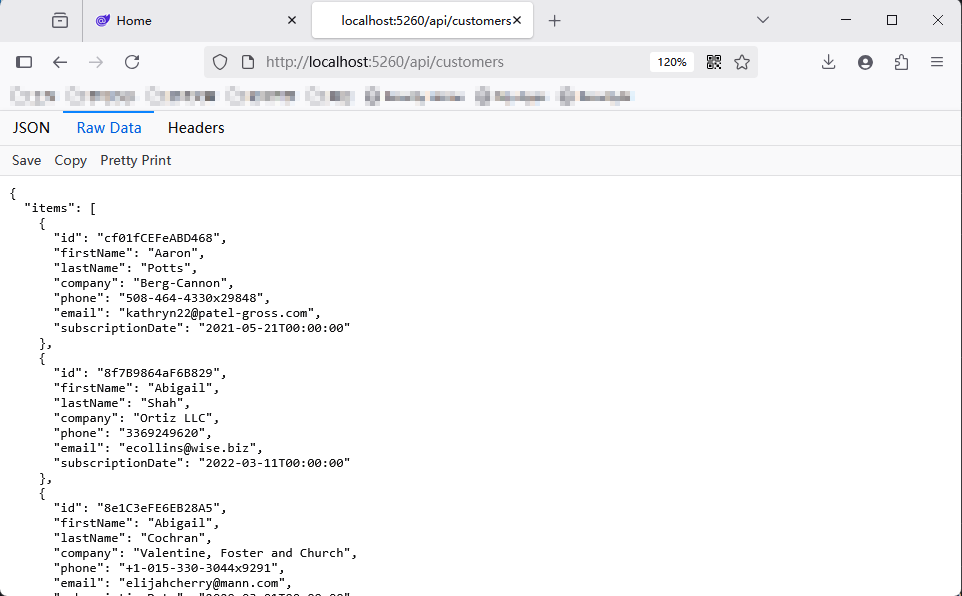Open the application hamburger menu

pos(936,62)
